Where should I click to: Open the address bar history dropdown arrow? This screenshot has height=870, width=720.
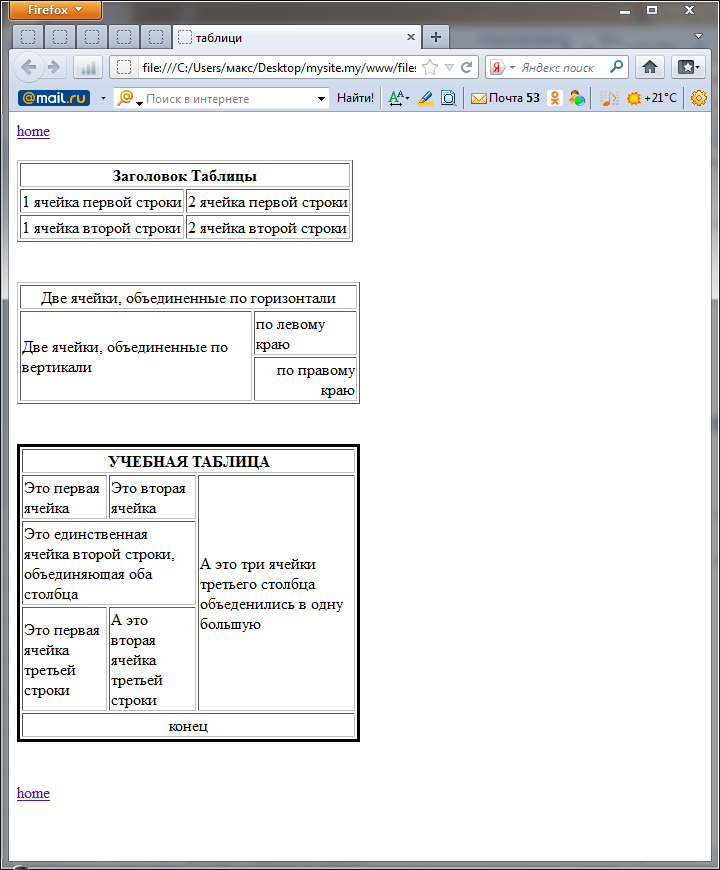(449, 68)
